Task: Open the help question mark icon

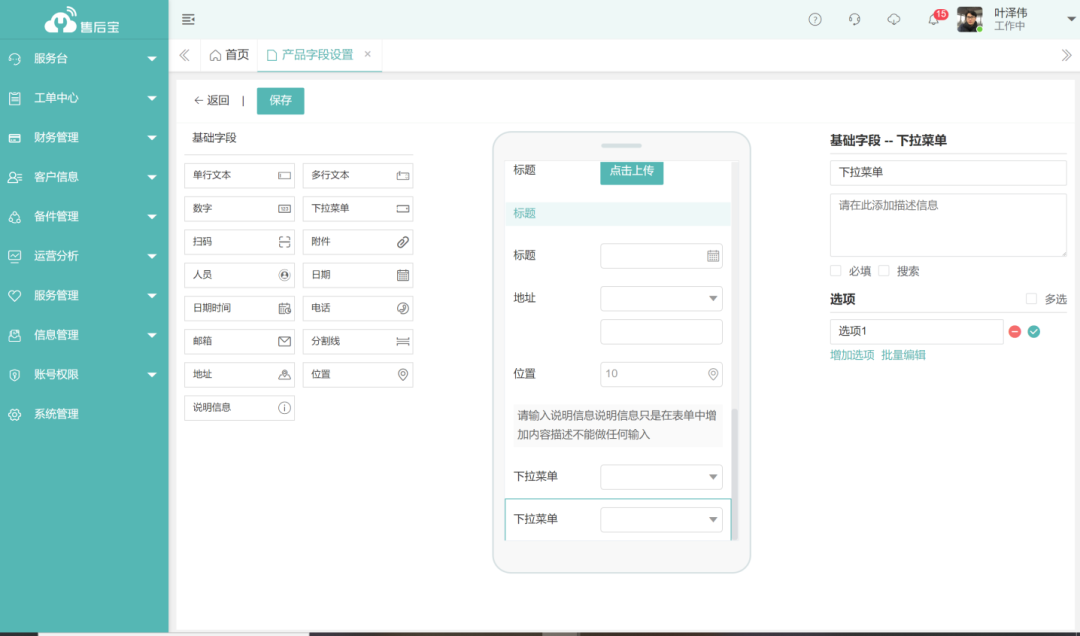Action: tap(815, 20)
